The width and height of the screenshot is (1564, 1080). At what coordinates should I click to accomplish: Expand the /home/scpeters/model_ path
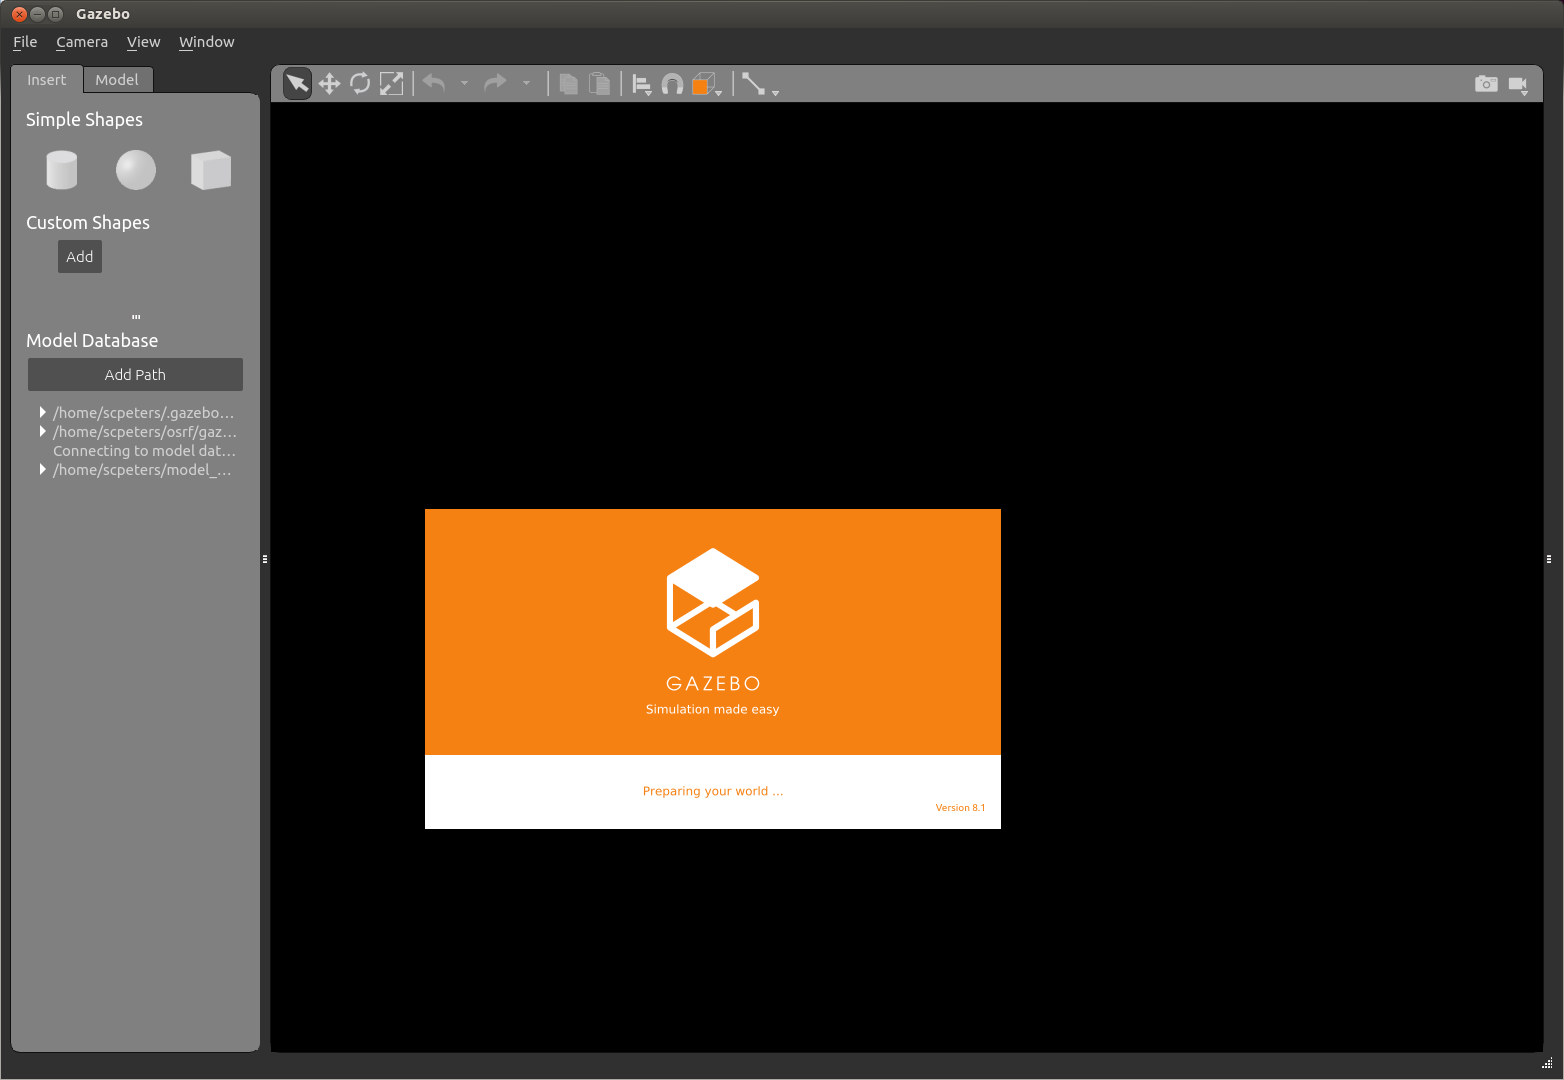click(x=42, y=469)
